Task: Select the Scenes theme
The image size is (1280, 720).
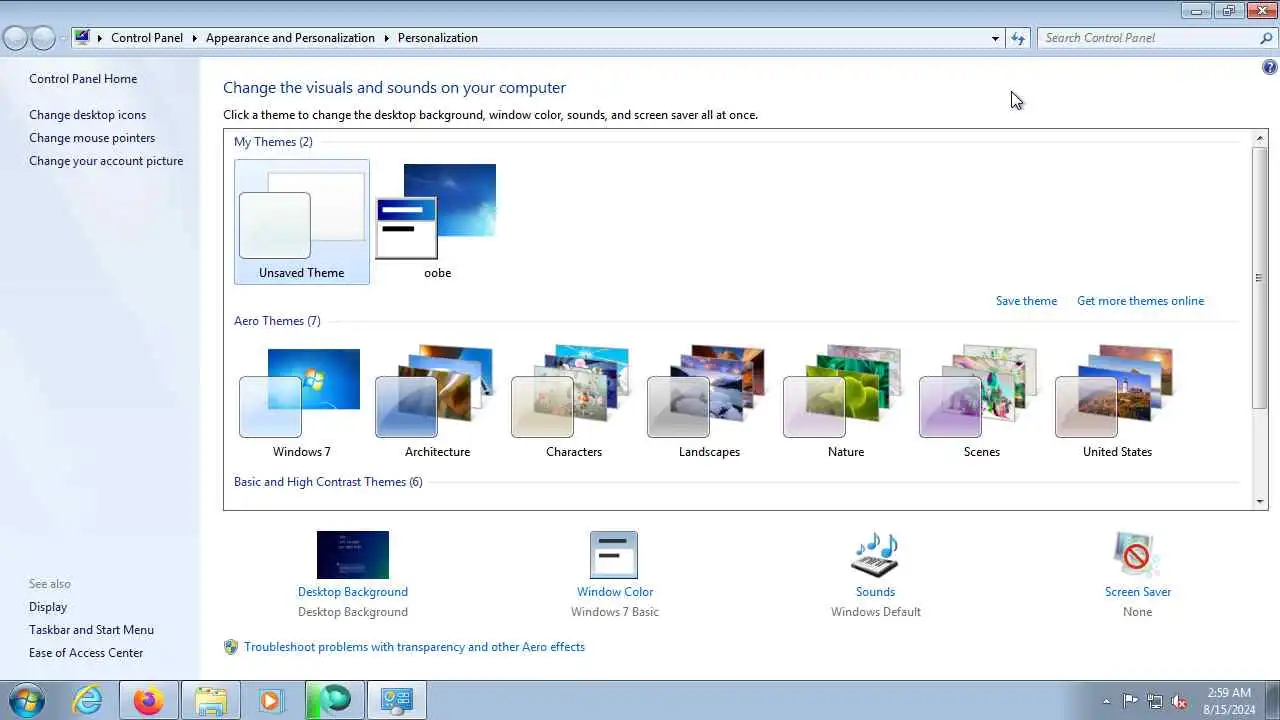Action: [981, 402]
